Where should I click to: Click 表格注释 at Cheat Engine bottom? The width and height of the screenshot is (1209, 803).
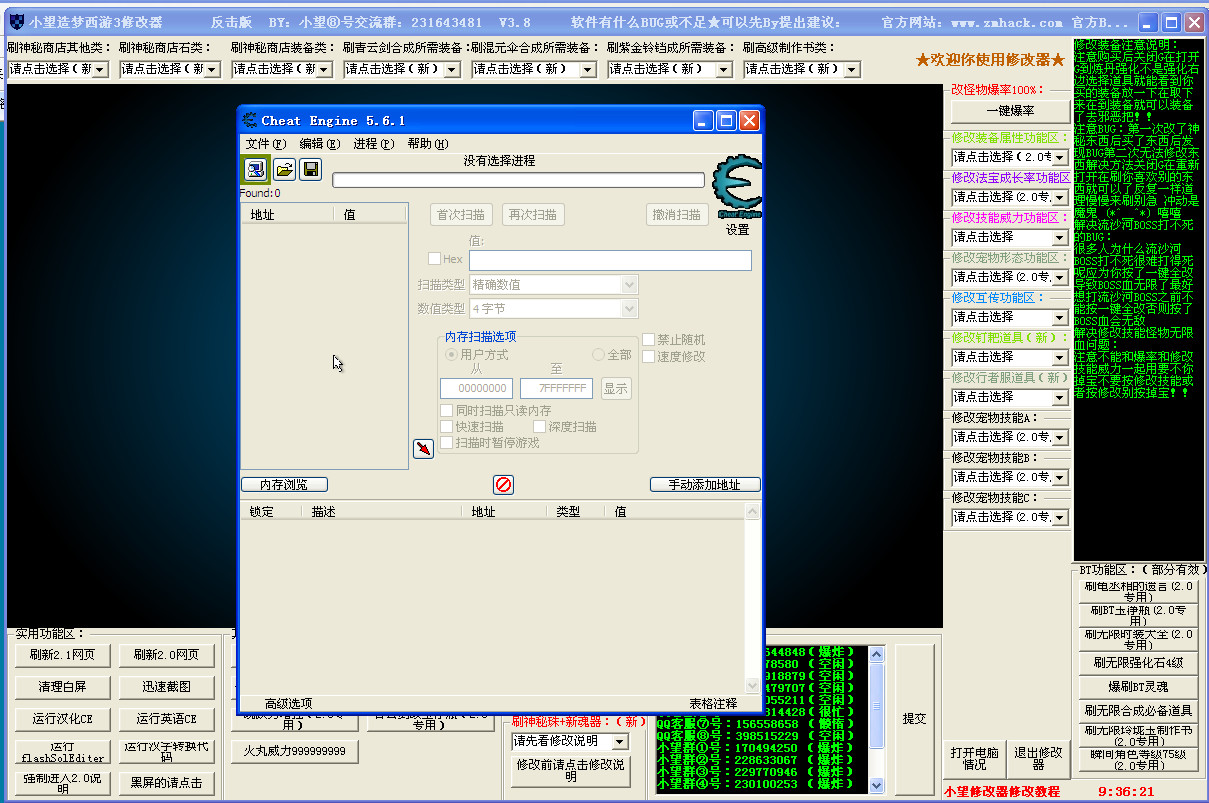[713, 704]
